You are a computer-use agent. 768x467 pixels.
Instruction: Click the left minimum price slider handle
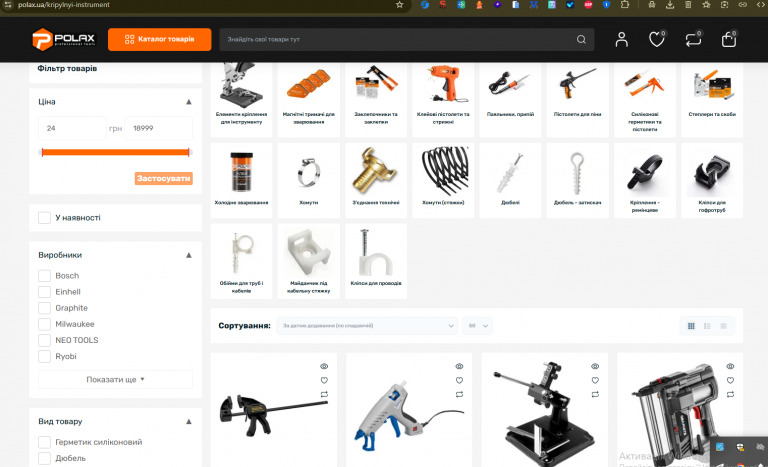[42, 152]
